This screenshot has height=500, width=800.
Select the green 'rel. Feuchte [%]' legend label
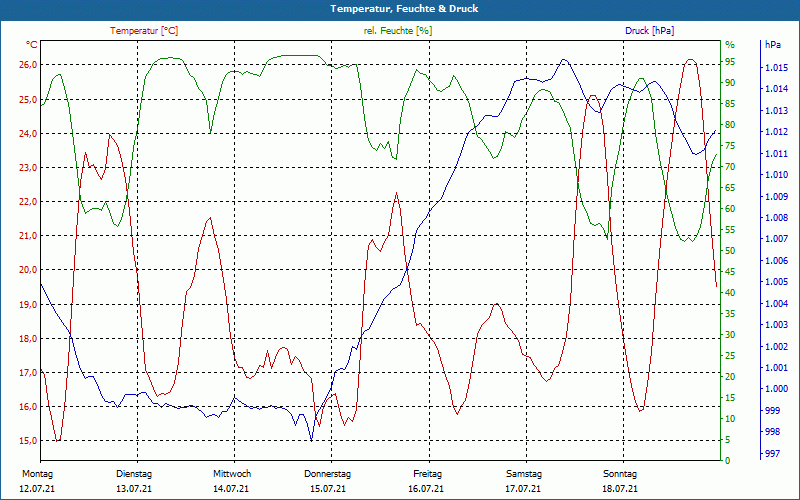(x=397, y=31)
